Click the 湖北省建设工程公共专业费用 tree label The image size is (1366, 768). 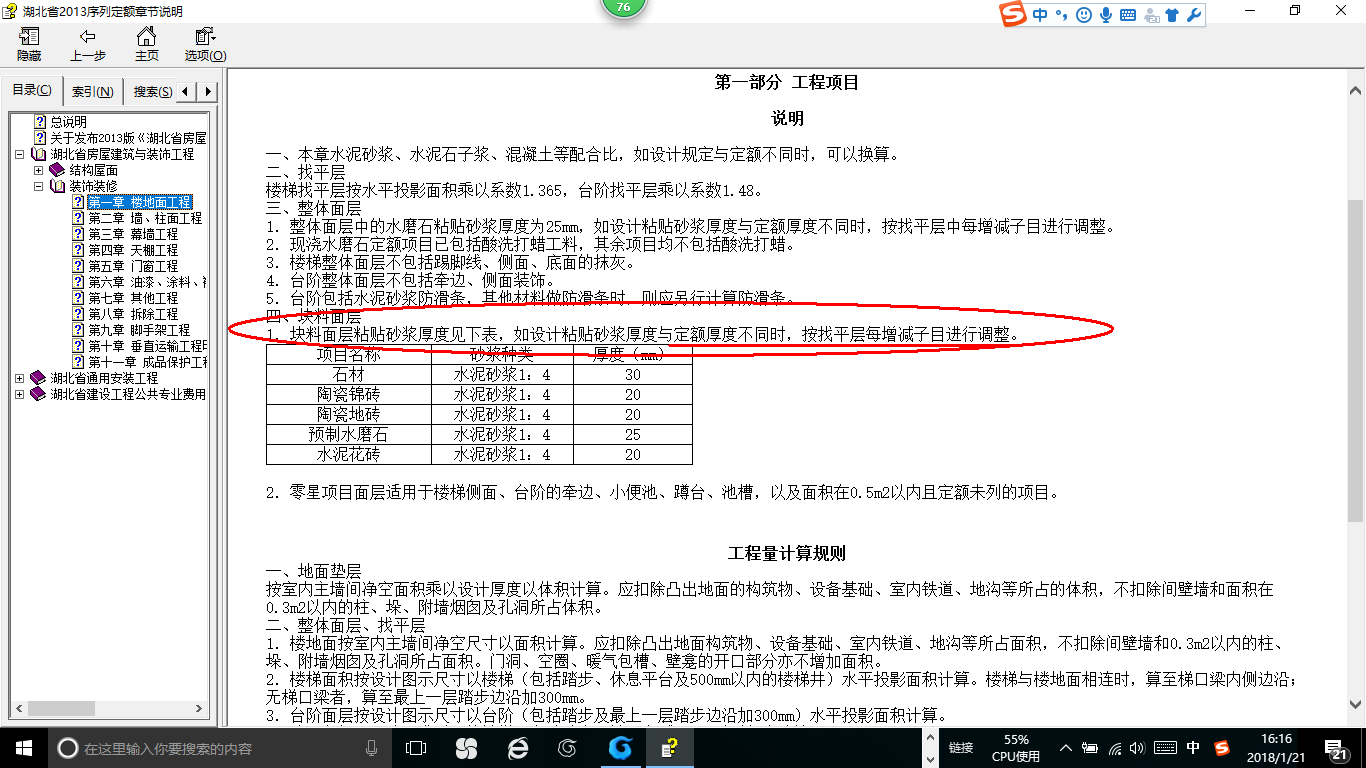[x=128, y=394]
